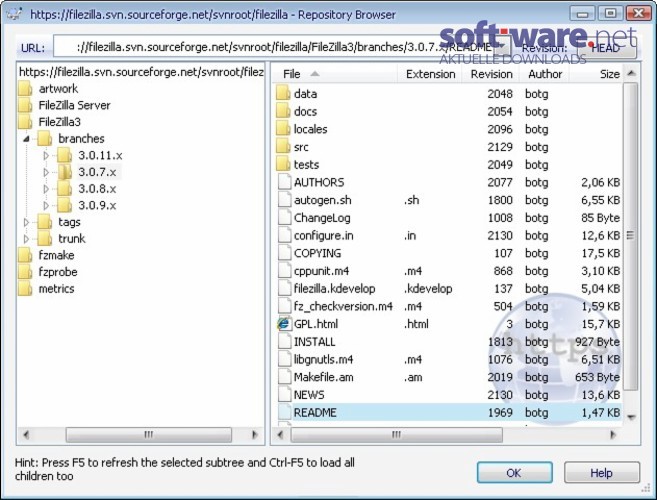Screen dimensions: 657x500
Task: Click the 2,06 KB size cell for AUTHORS
Action: click(x=600, y=182)
